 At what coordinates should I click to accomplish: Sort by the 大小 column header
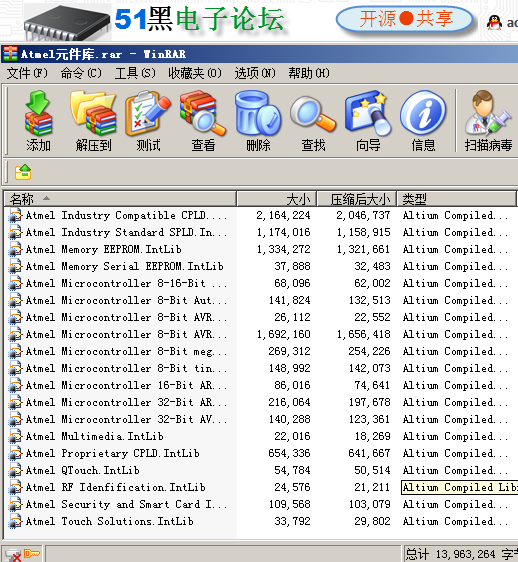point(276,199)
